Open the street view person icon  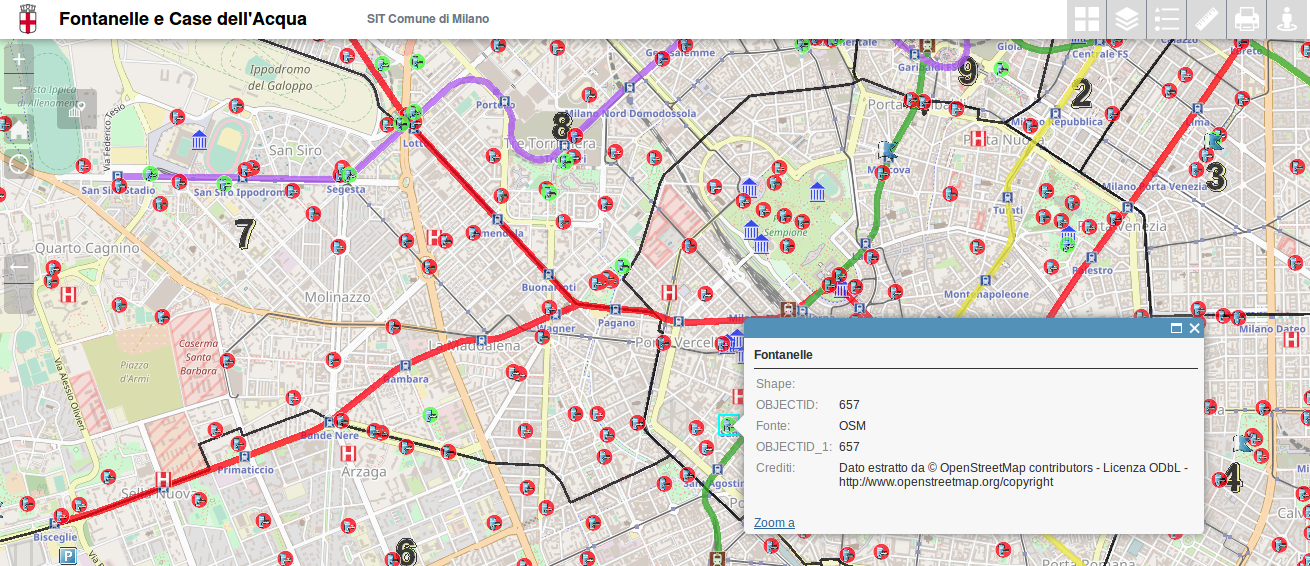pyautogui.click(x=1287, y=19)
